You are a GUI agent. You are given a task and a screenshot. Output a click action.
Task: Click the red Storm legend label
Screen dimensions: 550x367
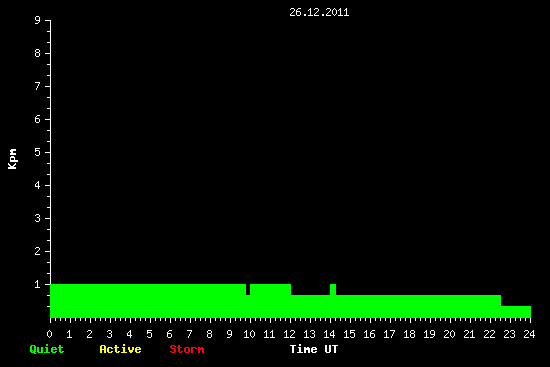(187, 349)
